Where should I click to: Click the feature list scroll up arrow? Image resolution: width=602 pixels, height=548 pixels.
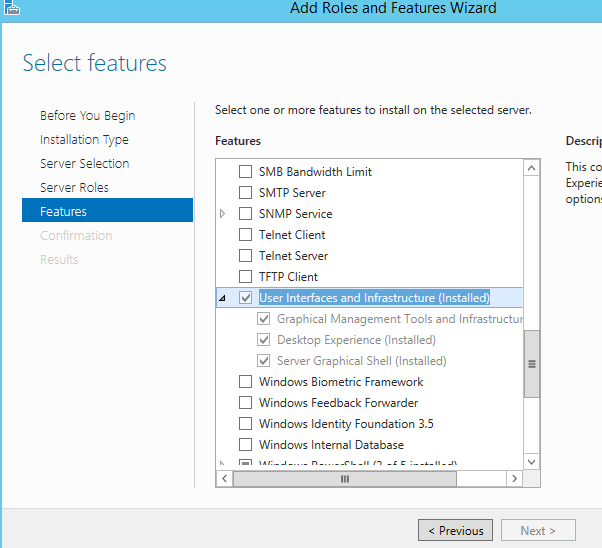(532, 168)
